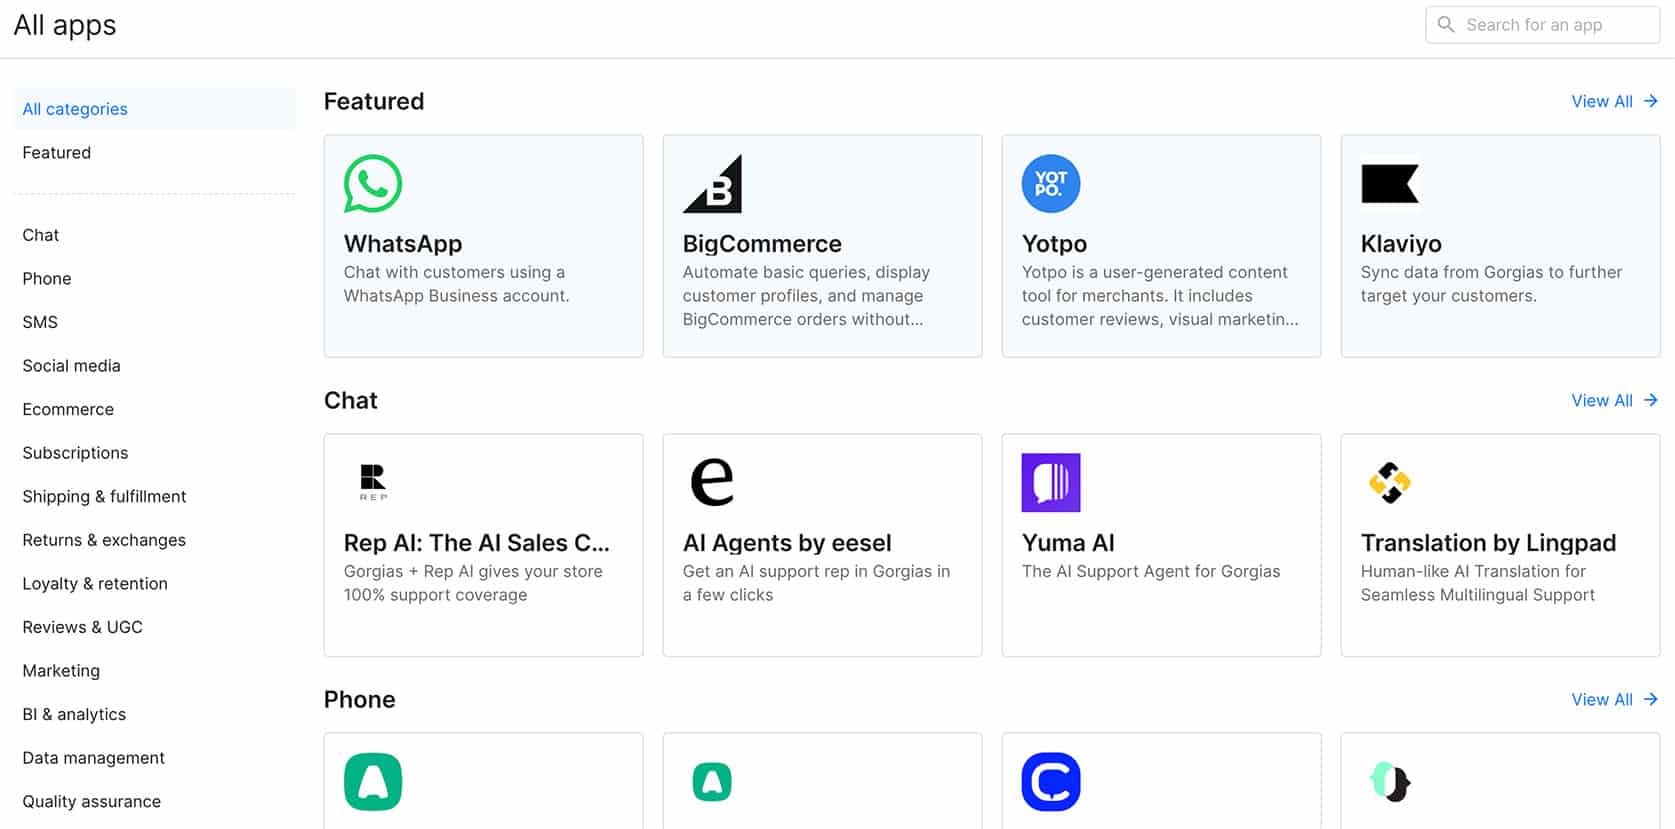The height and width of the screenshot is (829, 1675).
Task: Open the Klaviyo app title
Action: (1401, 244)
